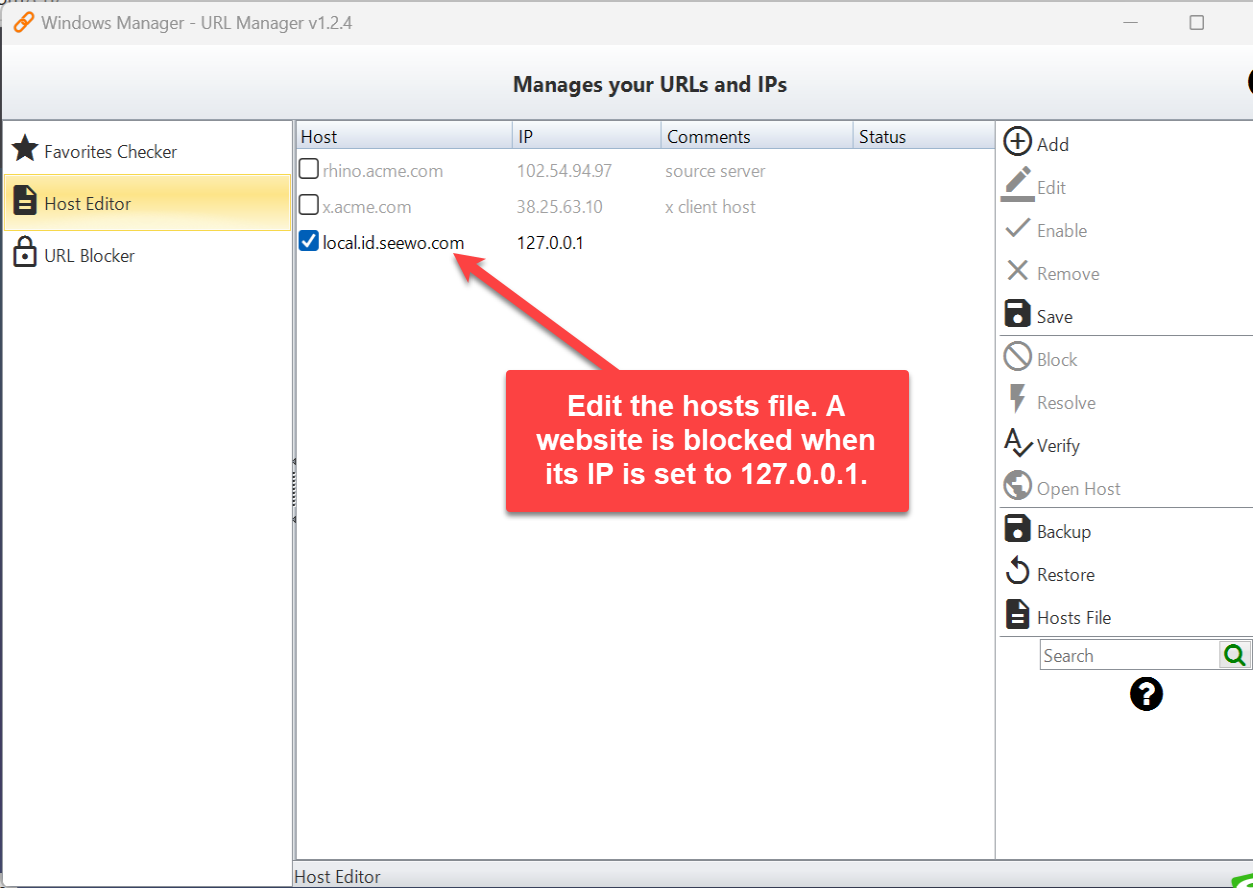
Task: Click the Host Editor document icon
Action: (25, 201)
